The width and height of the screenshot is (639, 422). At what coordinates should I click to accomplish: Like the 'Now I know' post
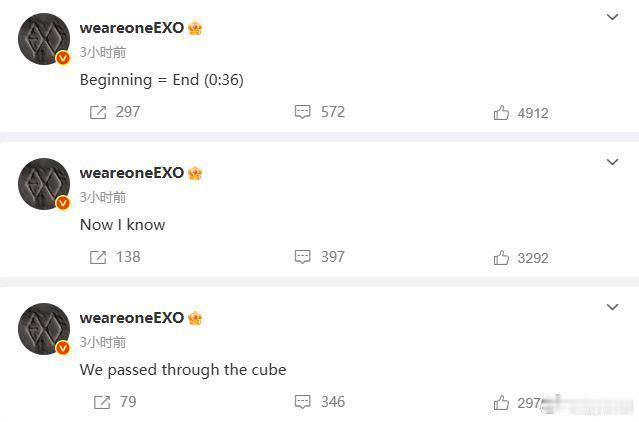tap(501, 258)
